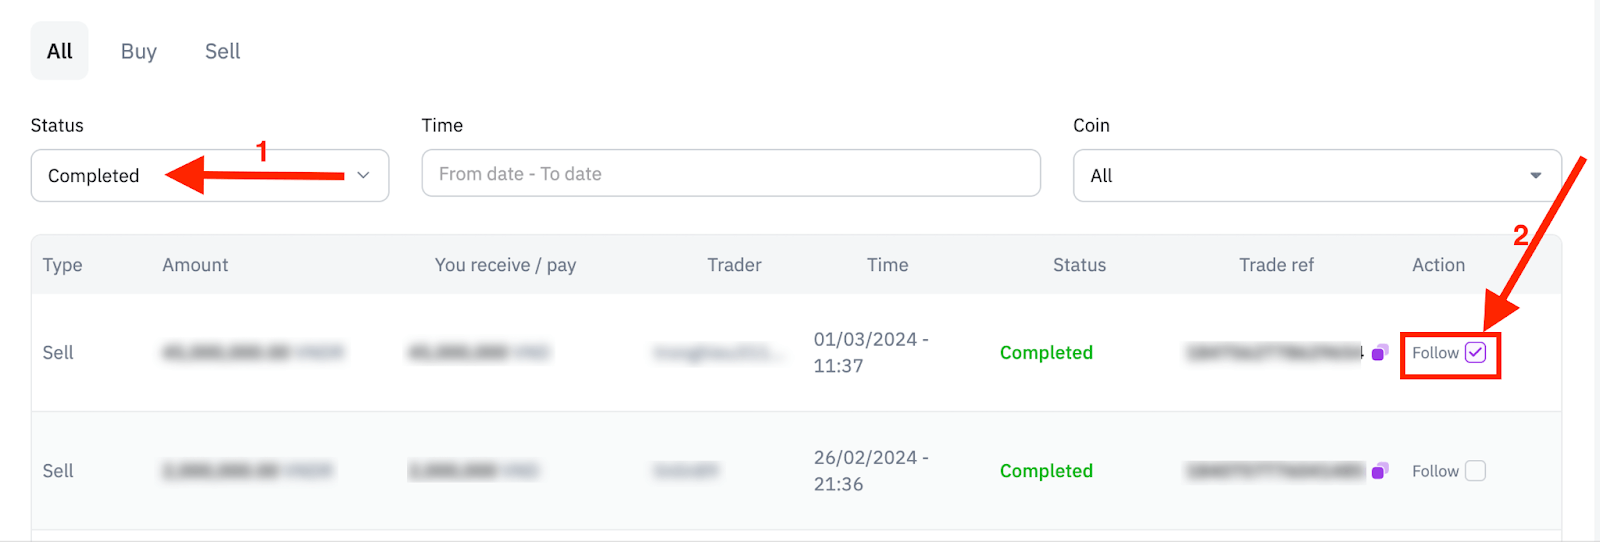Open the Sell tab
This screenshot has height=542, width=1600.
(x=222, y=51)
